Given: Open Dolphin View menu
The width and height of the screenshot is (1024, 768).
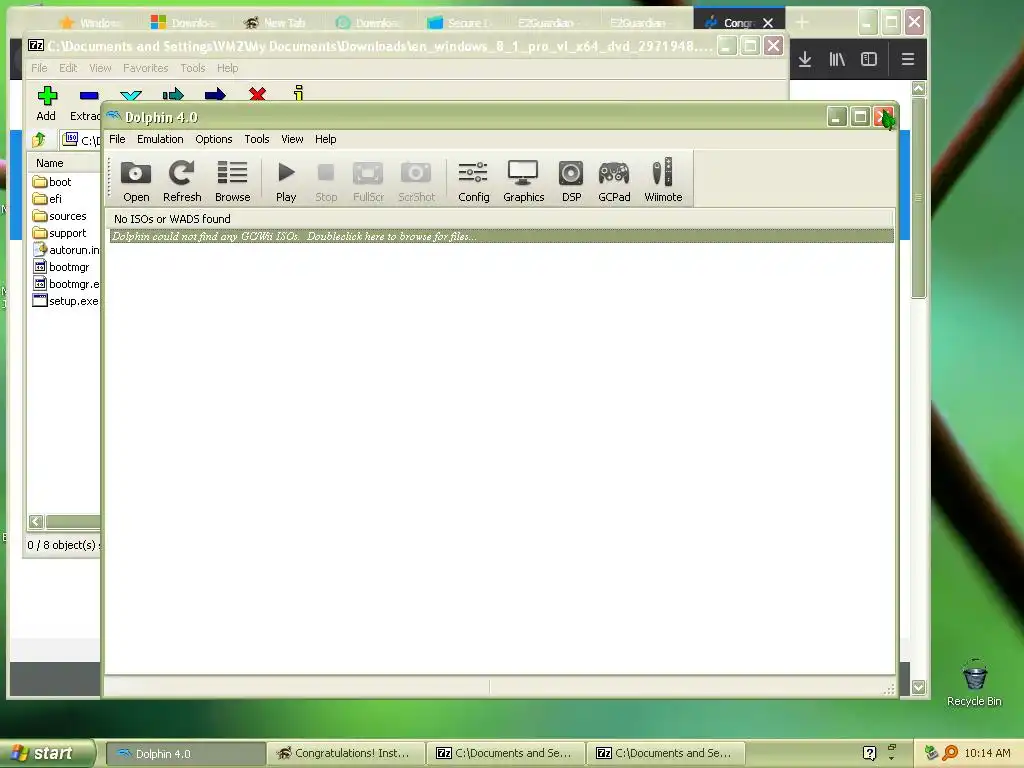Looking at the screenshot, I should [x=292, y=139].
